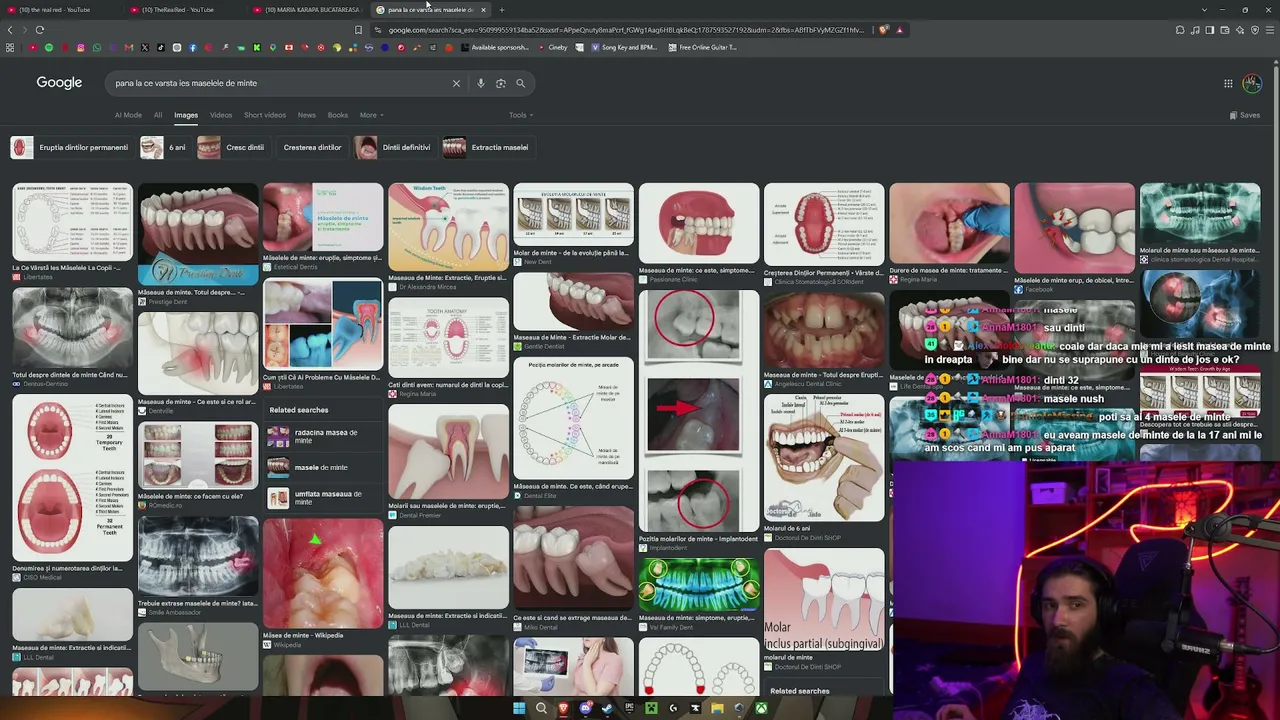
Task: Open Windows taskbar search
Action: [541, 709]
